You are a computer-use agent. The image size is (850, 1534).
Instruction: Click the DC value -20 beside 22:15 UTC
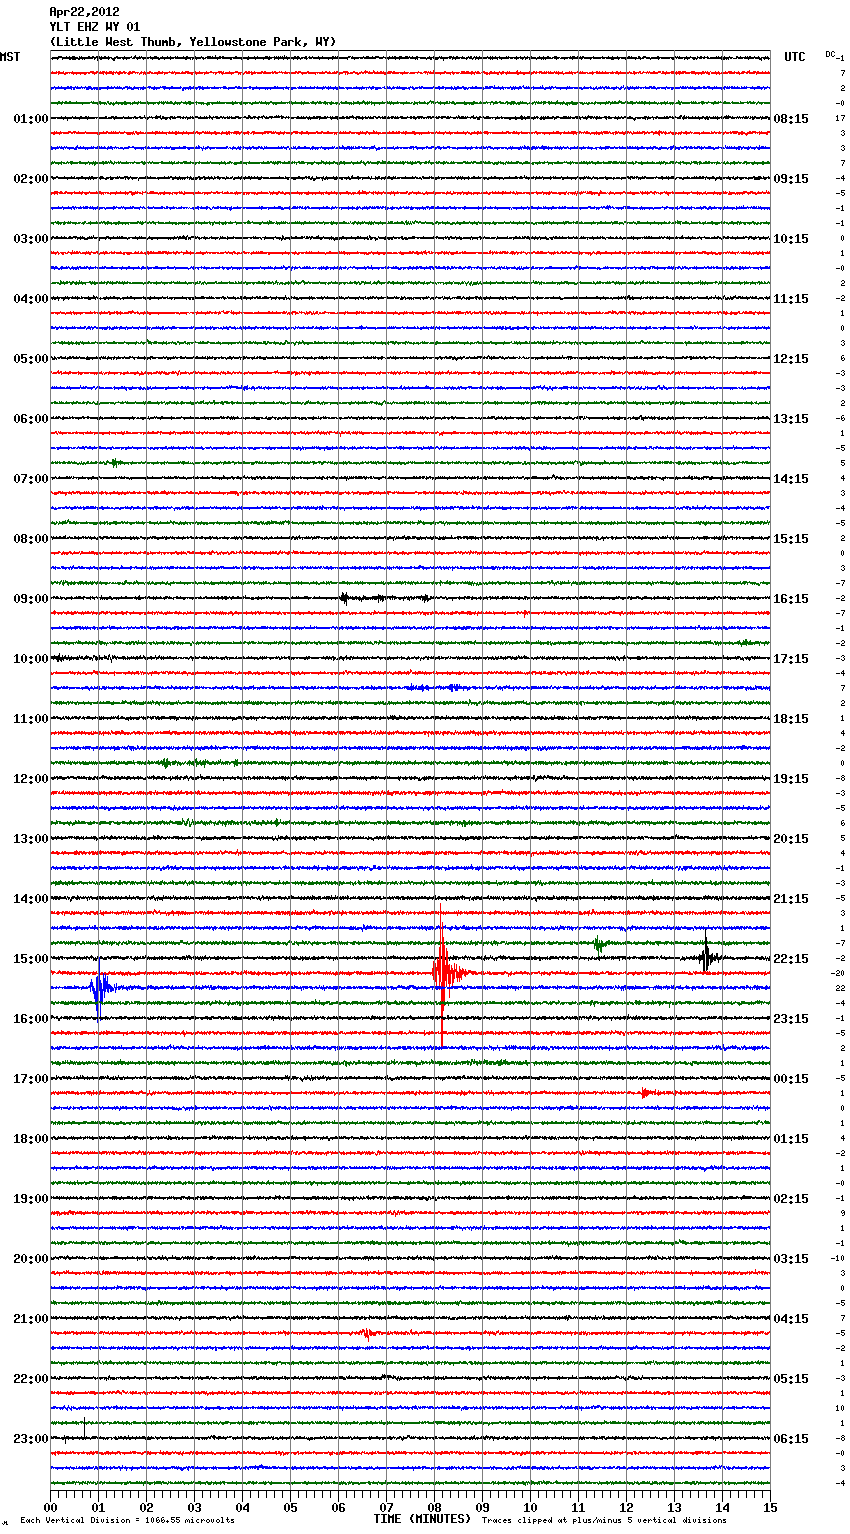pyautogui.click(x=838, y=973)
